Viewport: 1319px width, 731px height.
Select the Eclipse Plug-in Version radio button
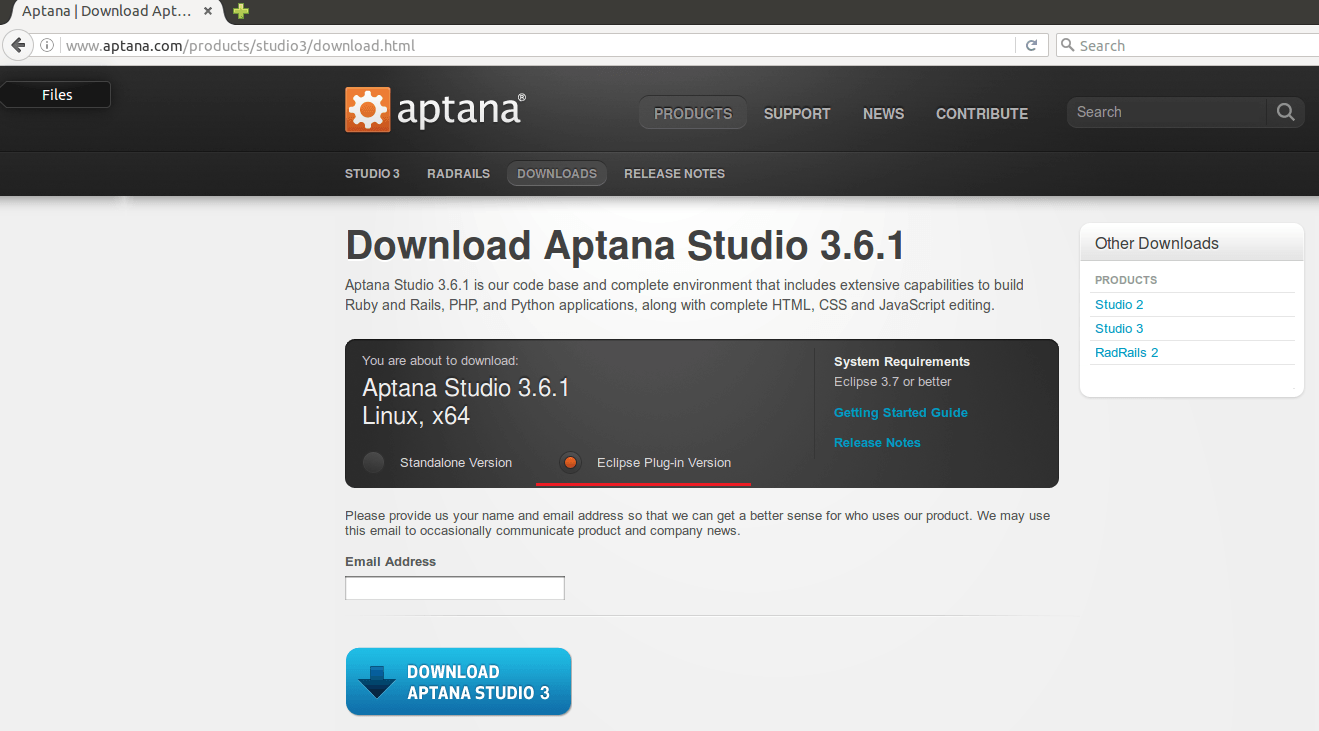pos(570,462)
